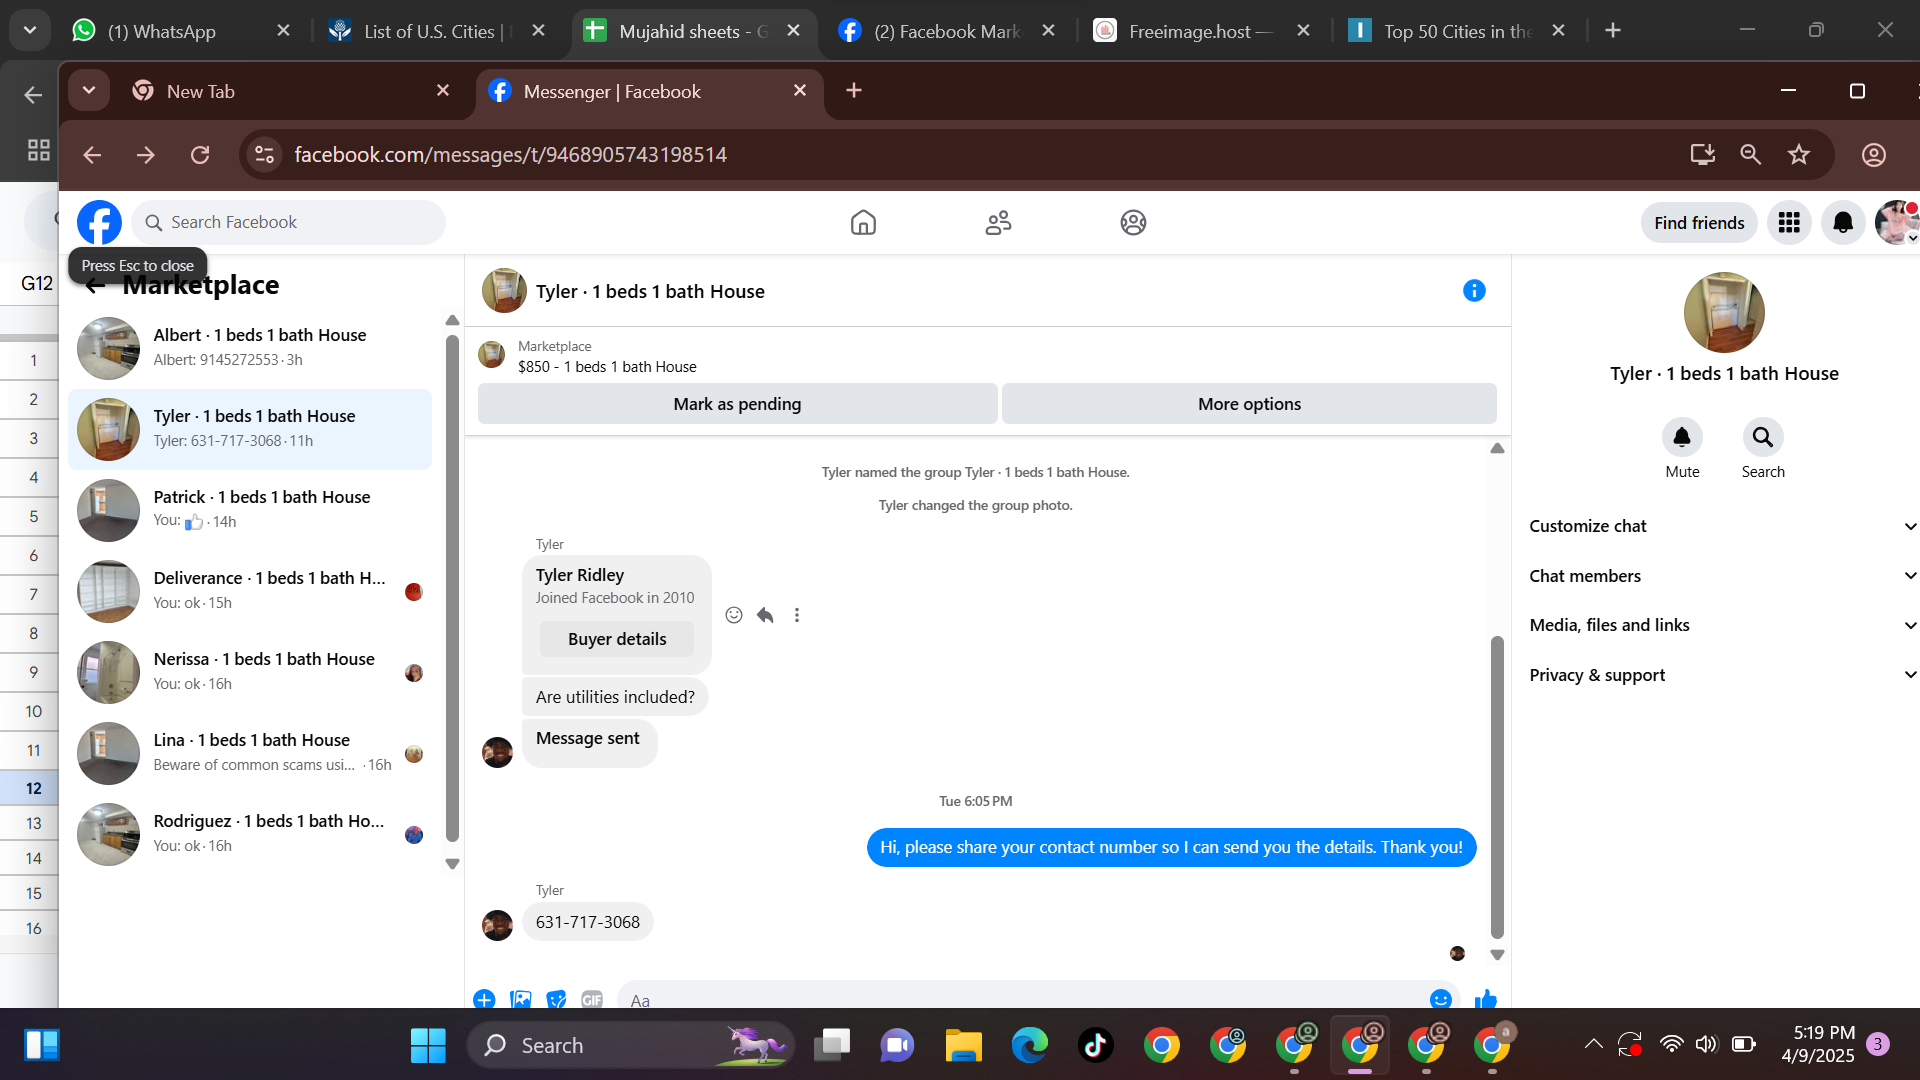The image size is (1920, 1080).
Task: Click the Mute bell icon
Action: pos(1682,438)
